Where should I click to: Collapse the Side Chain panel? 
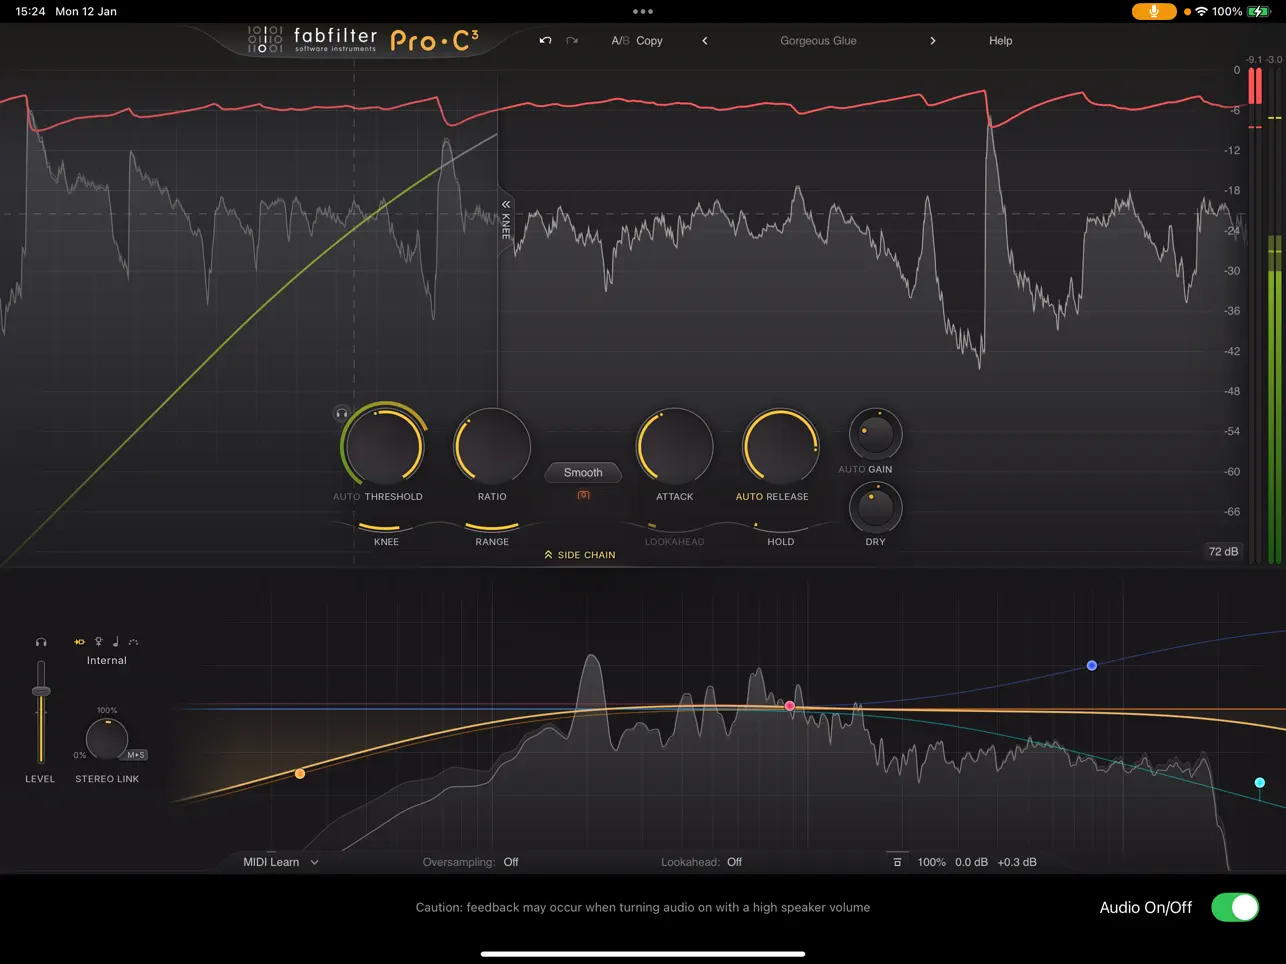[579, 554]
